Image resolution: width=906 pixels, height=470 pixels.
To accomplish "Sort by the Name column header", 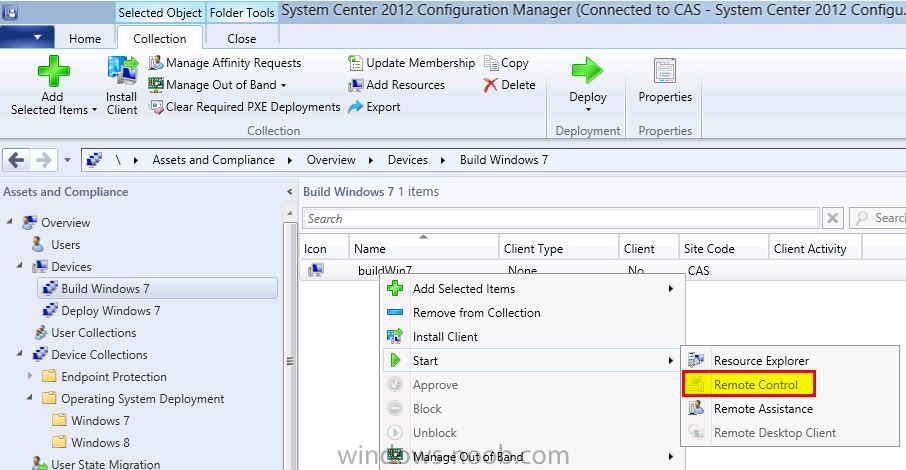I will 424,248.
